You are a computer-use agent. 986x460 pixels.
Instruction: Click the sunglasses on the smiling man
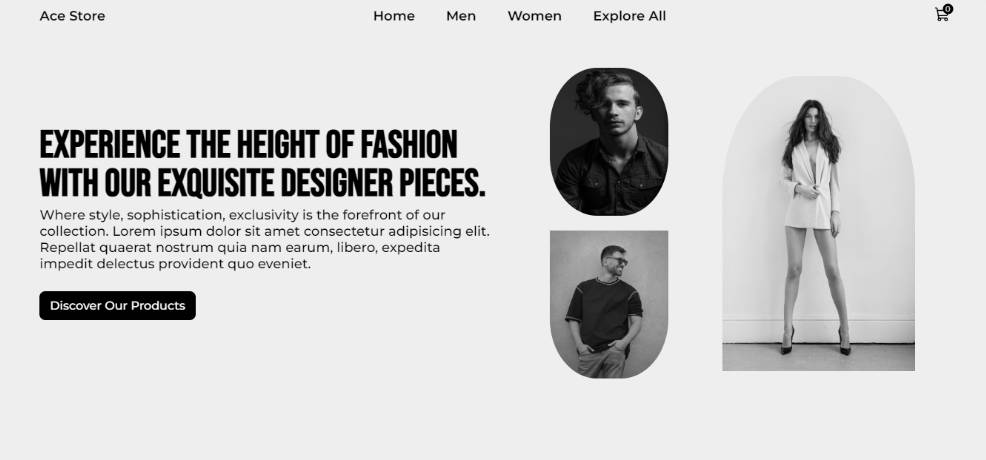(x=617, y=260)
